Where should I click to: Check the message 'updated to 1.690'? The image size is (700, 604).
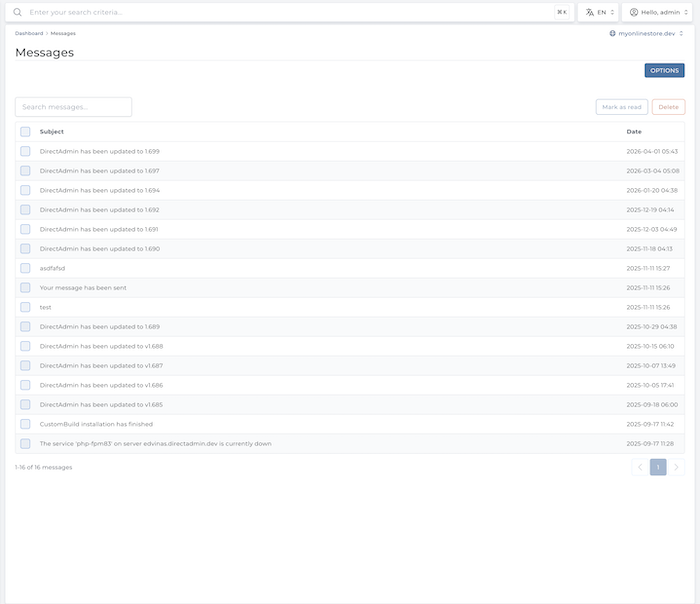tap(25, 249)
